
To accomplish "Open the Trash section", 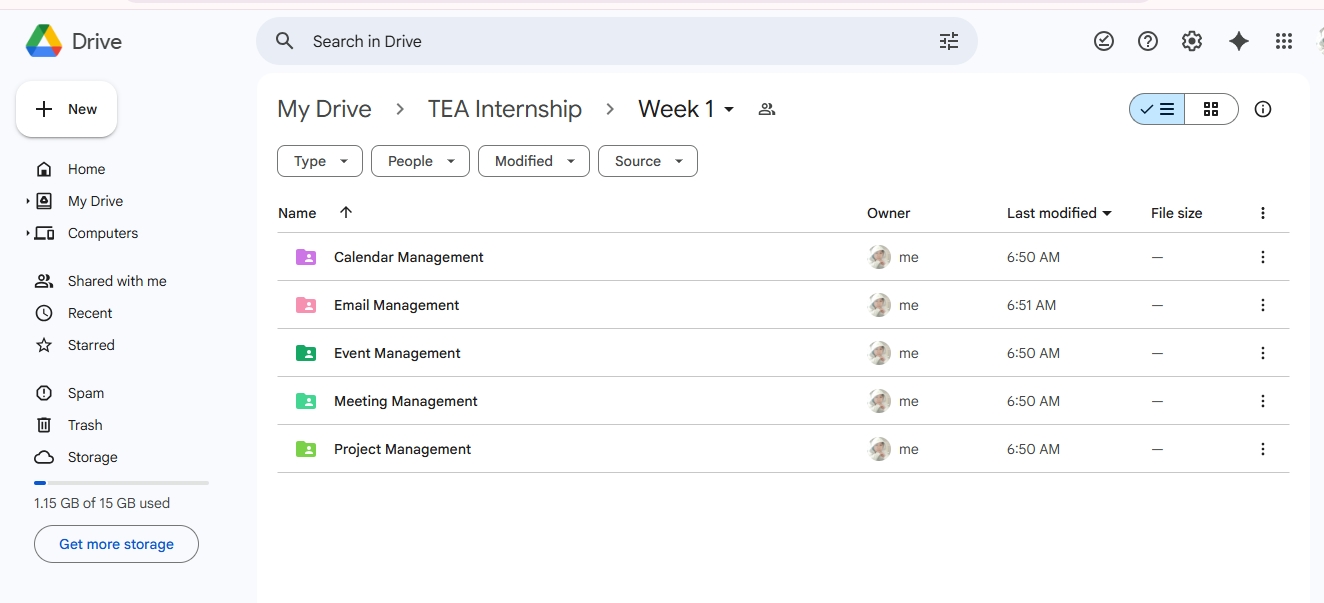I will click(x=85, y=425).
